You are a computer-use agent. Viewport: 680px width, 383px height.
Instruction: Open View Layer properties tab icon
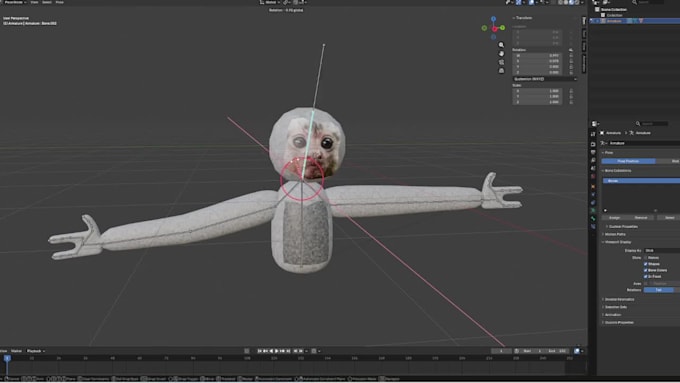tap(593, 160)
